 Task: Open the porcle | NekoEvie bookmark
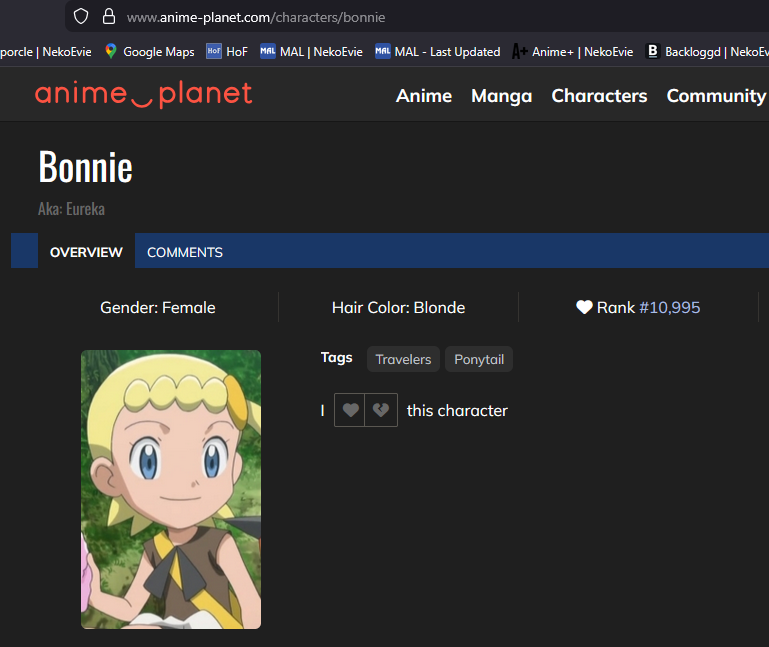[x=46, y=52]
